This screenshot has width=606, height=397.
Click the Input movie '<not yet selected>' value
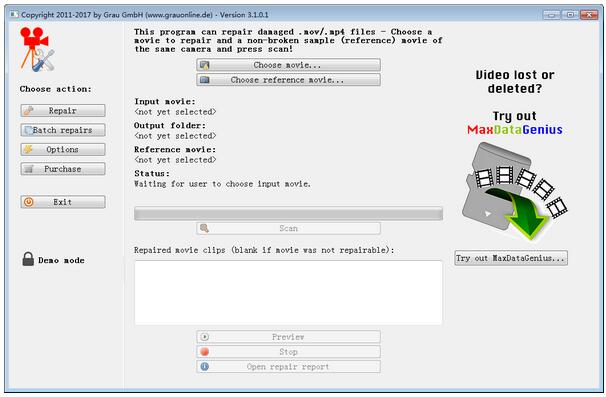[175, 112]
